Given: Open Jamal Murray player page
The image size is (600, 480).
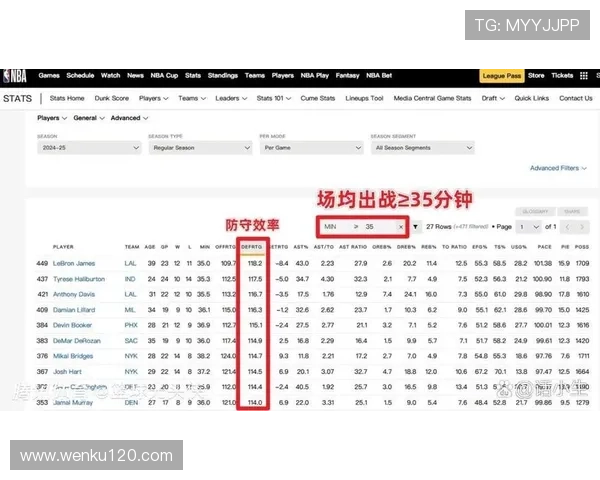Looking at the screenshot, I should coord(73,403).
